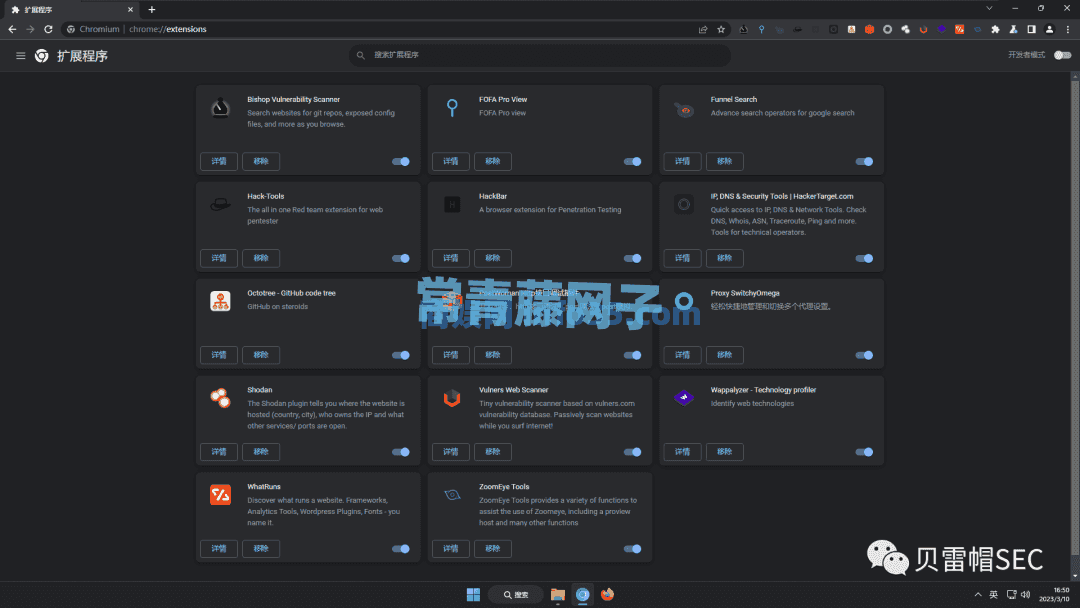The width and height of the screenshot is (1080, 608).
Task: Disable the Proxy SwitchyOmega extension
Action: point(864,355)
